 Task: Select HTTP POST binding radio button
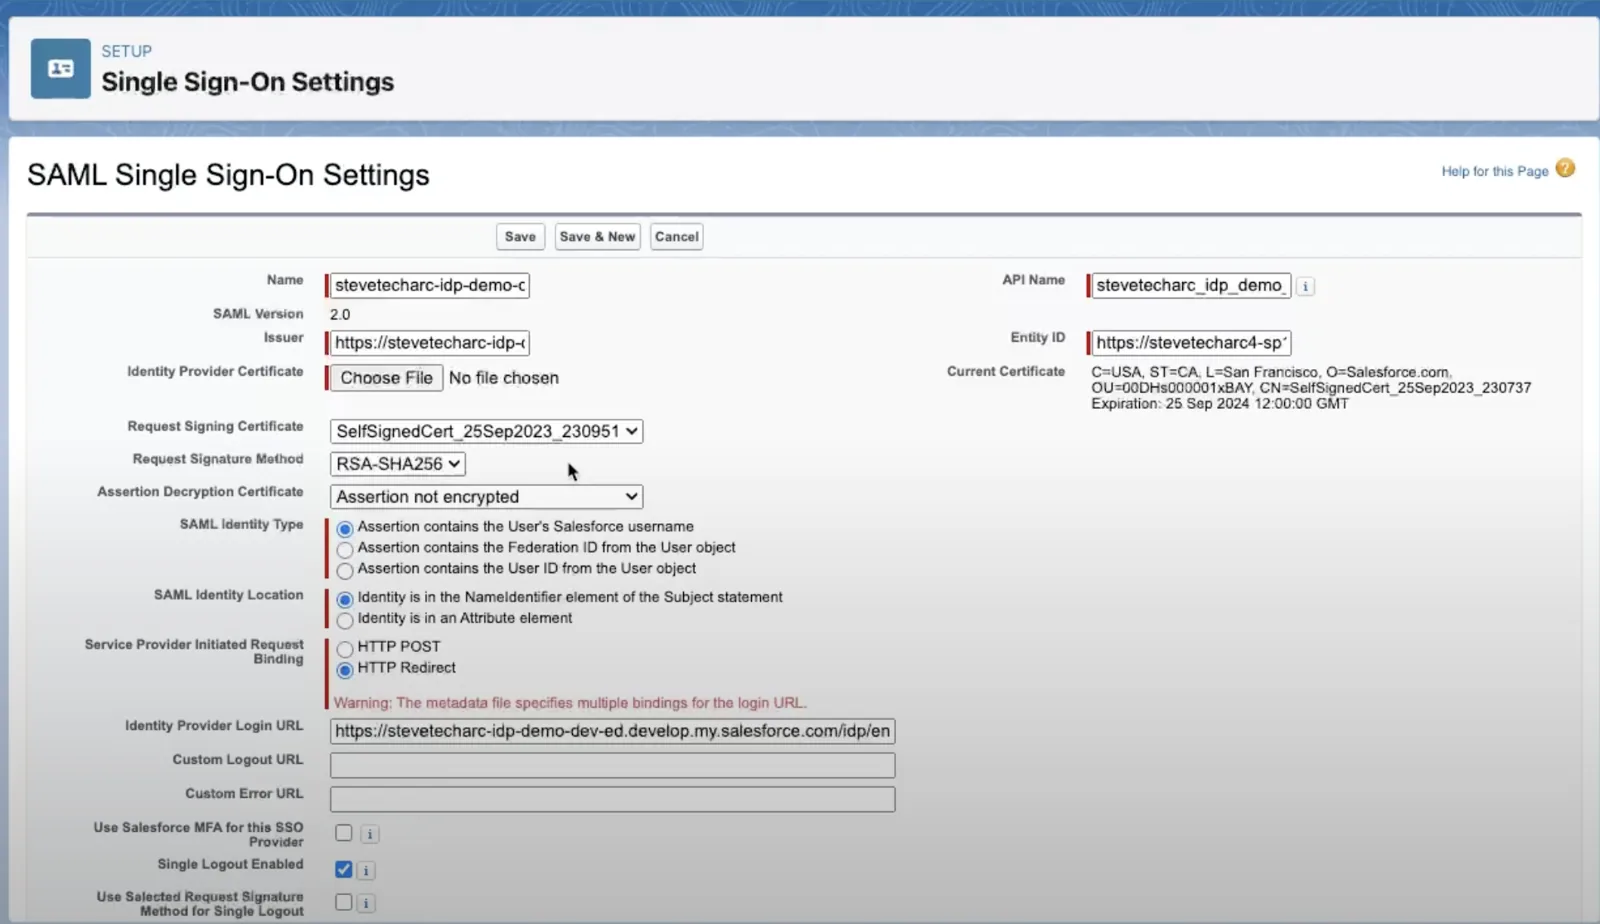[345, 649]
